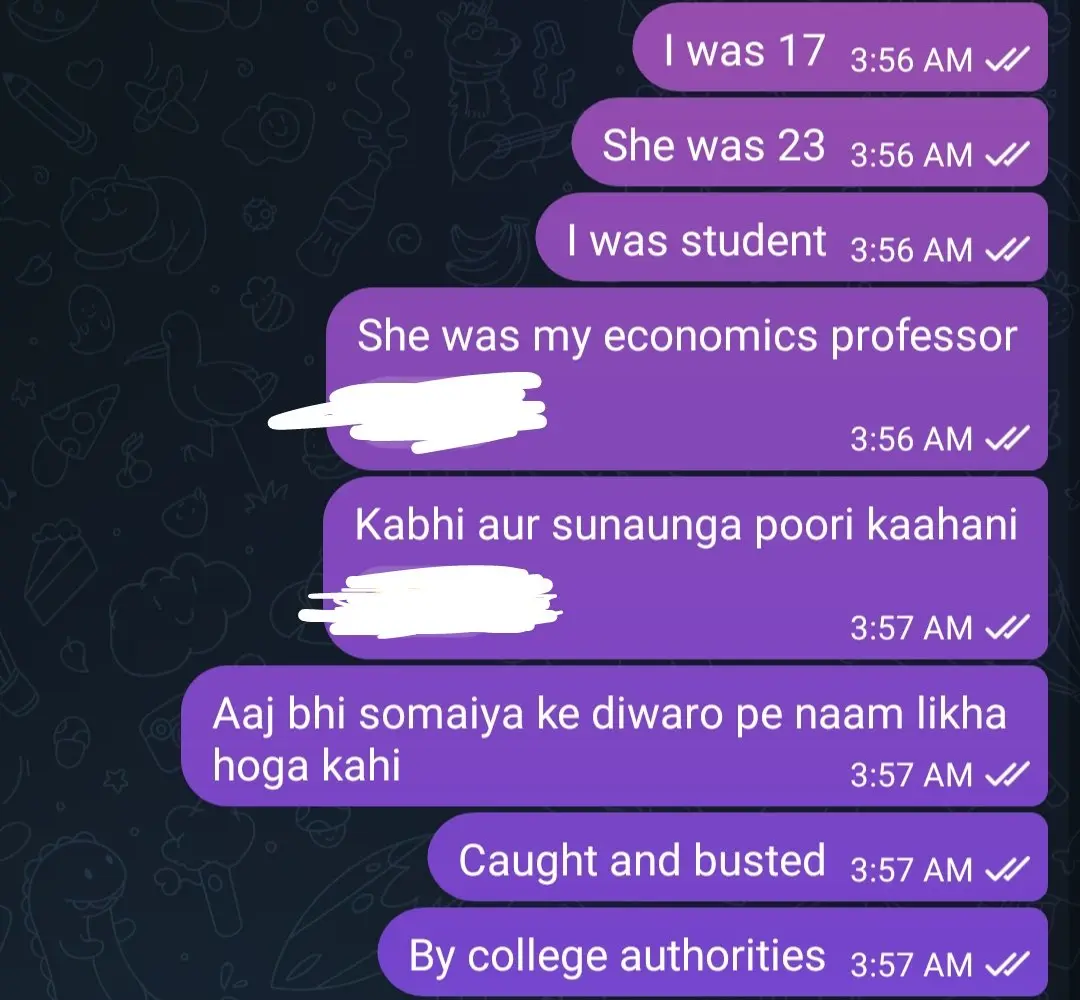Viewport: 1080px width, 1000px height.
Task: Click double check on economics professor message
Action: [1007, 438]
